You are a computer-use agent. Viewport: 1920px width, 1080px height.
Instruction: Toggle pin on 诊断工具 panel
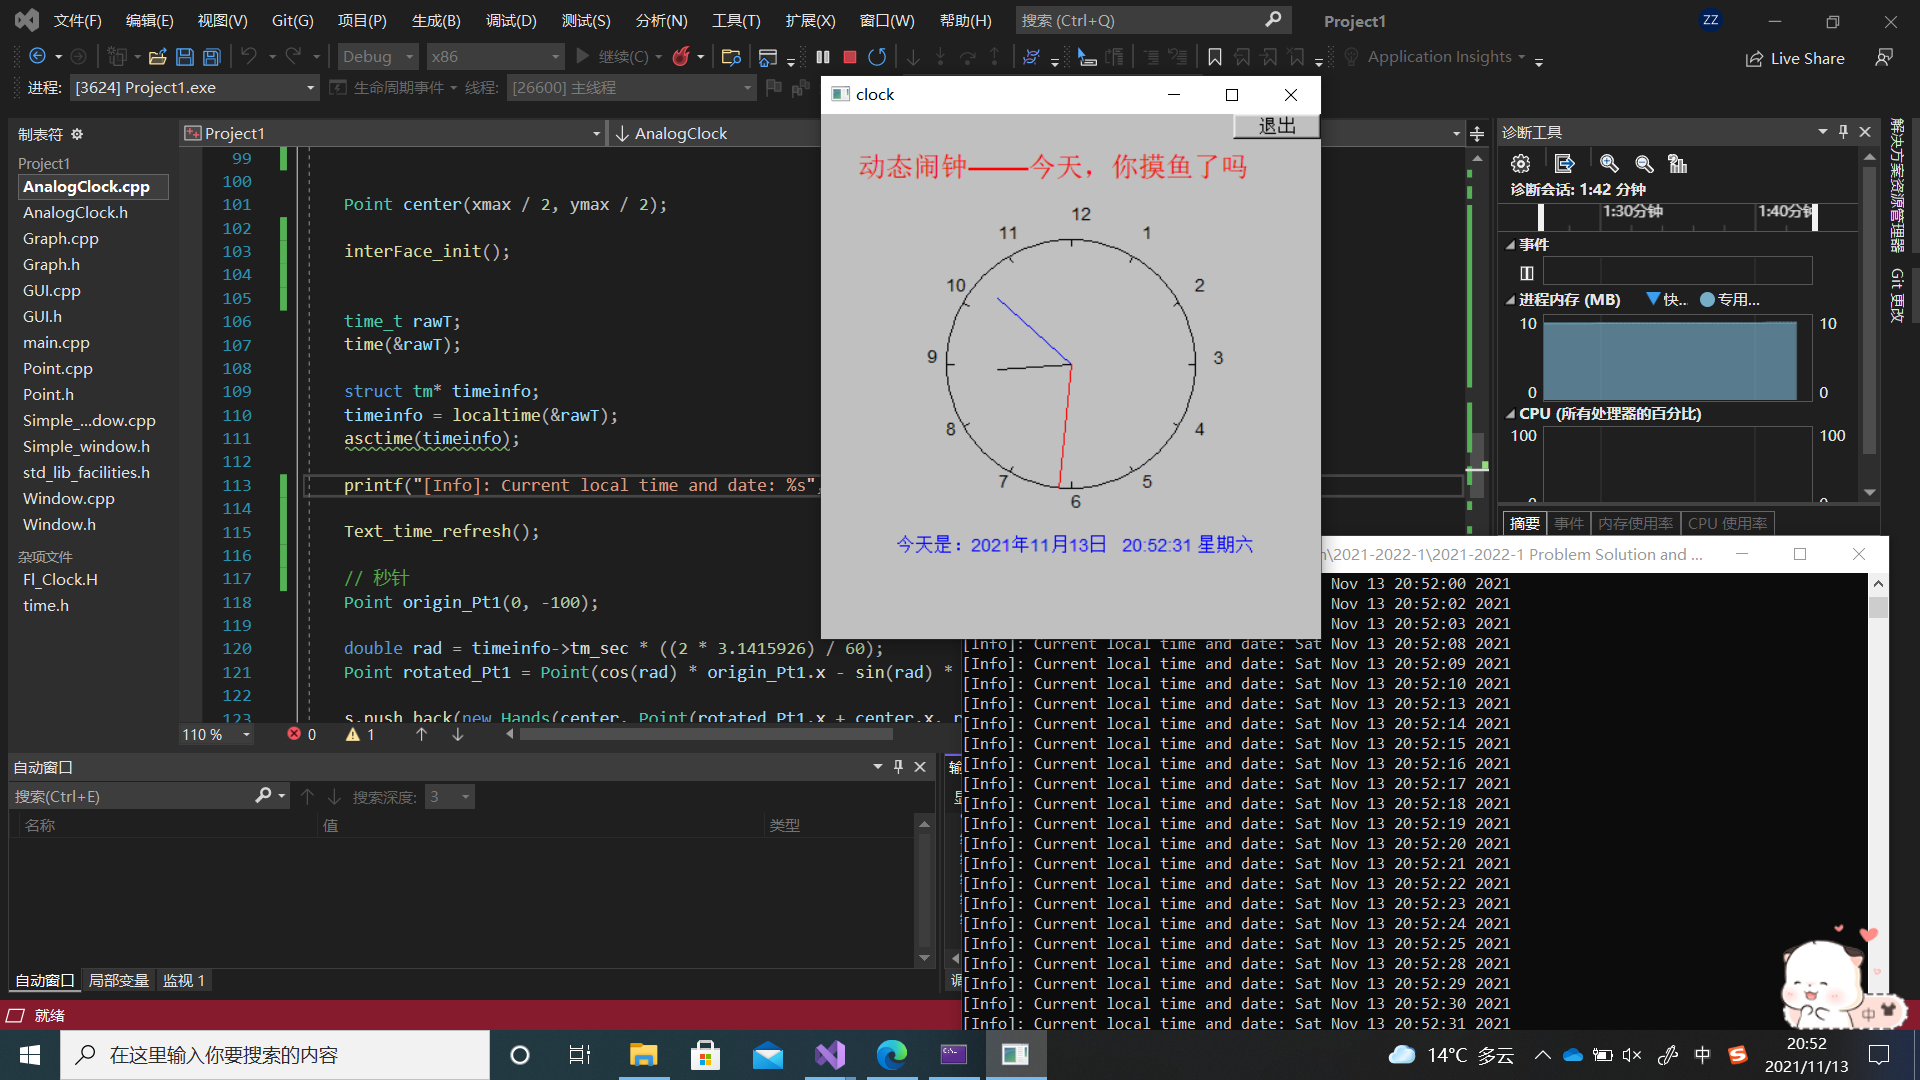coord(1842,131)
